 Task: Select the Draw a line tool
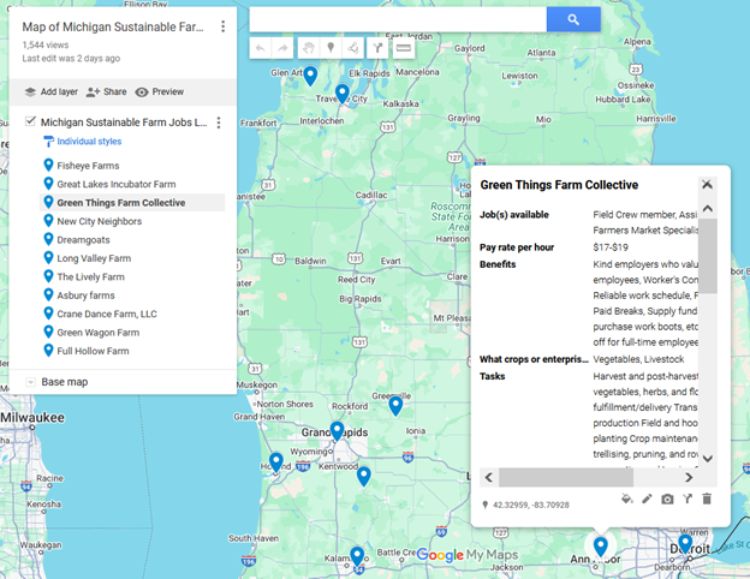[353, 48]
